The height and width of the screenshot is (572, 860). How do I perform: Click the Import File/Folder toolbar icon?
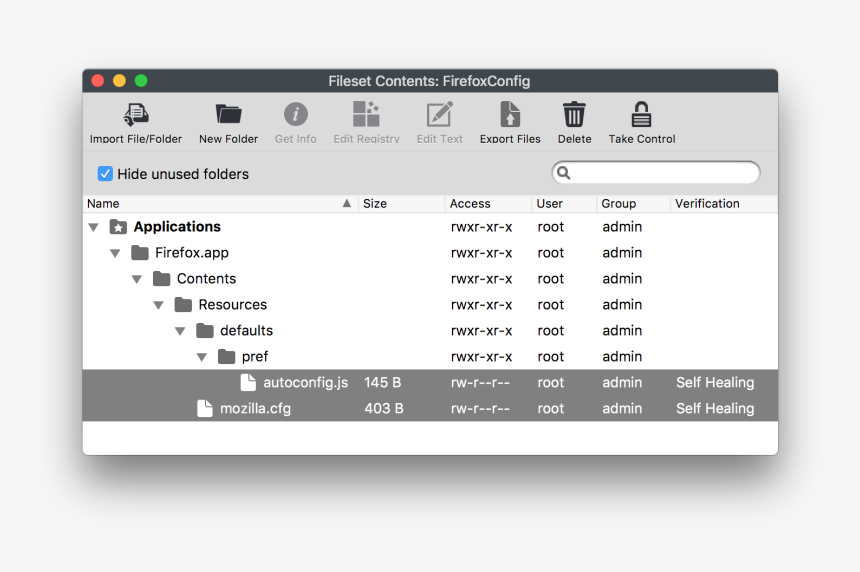coord(136,114)
